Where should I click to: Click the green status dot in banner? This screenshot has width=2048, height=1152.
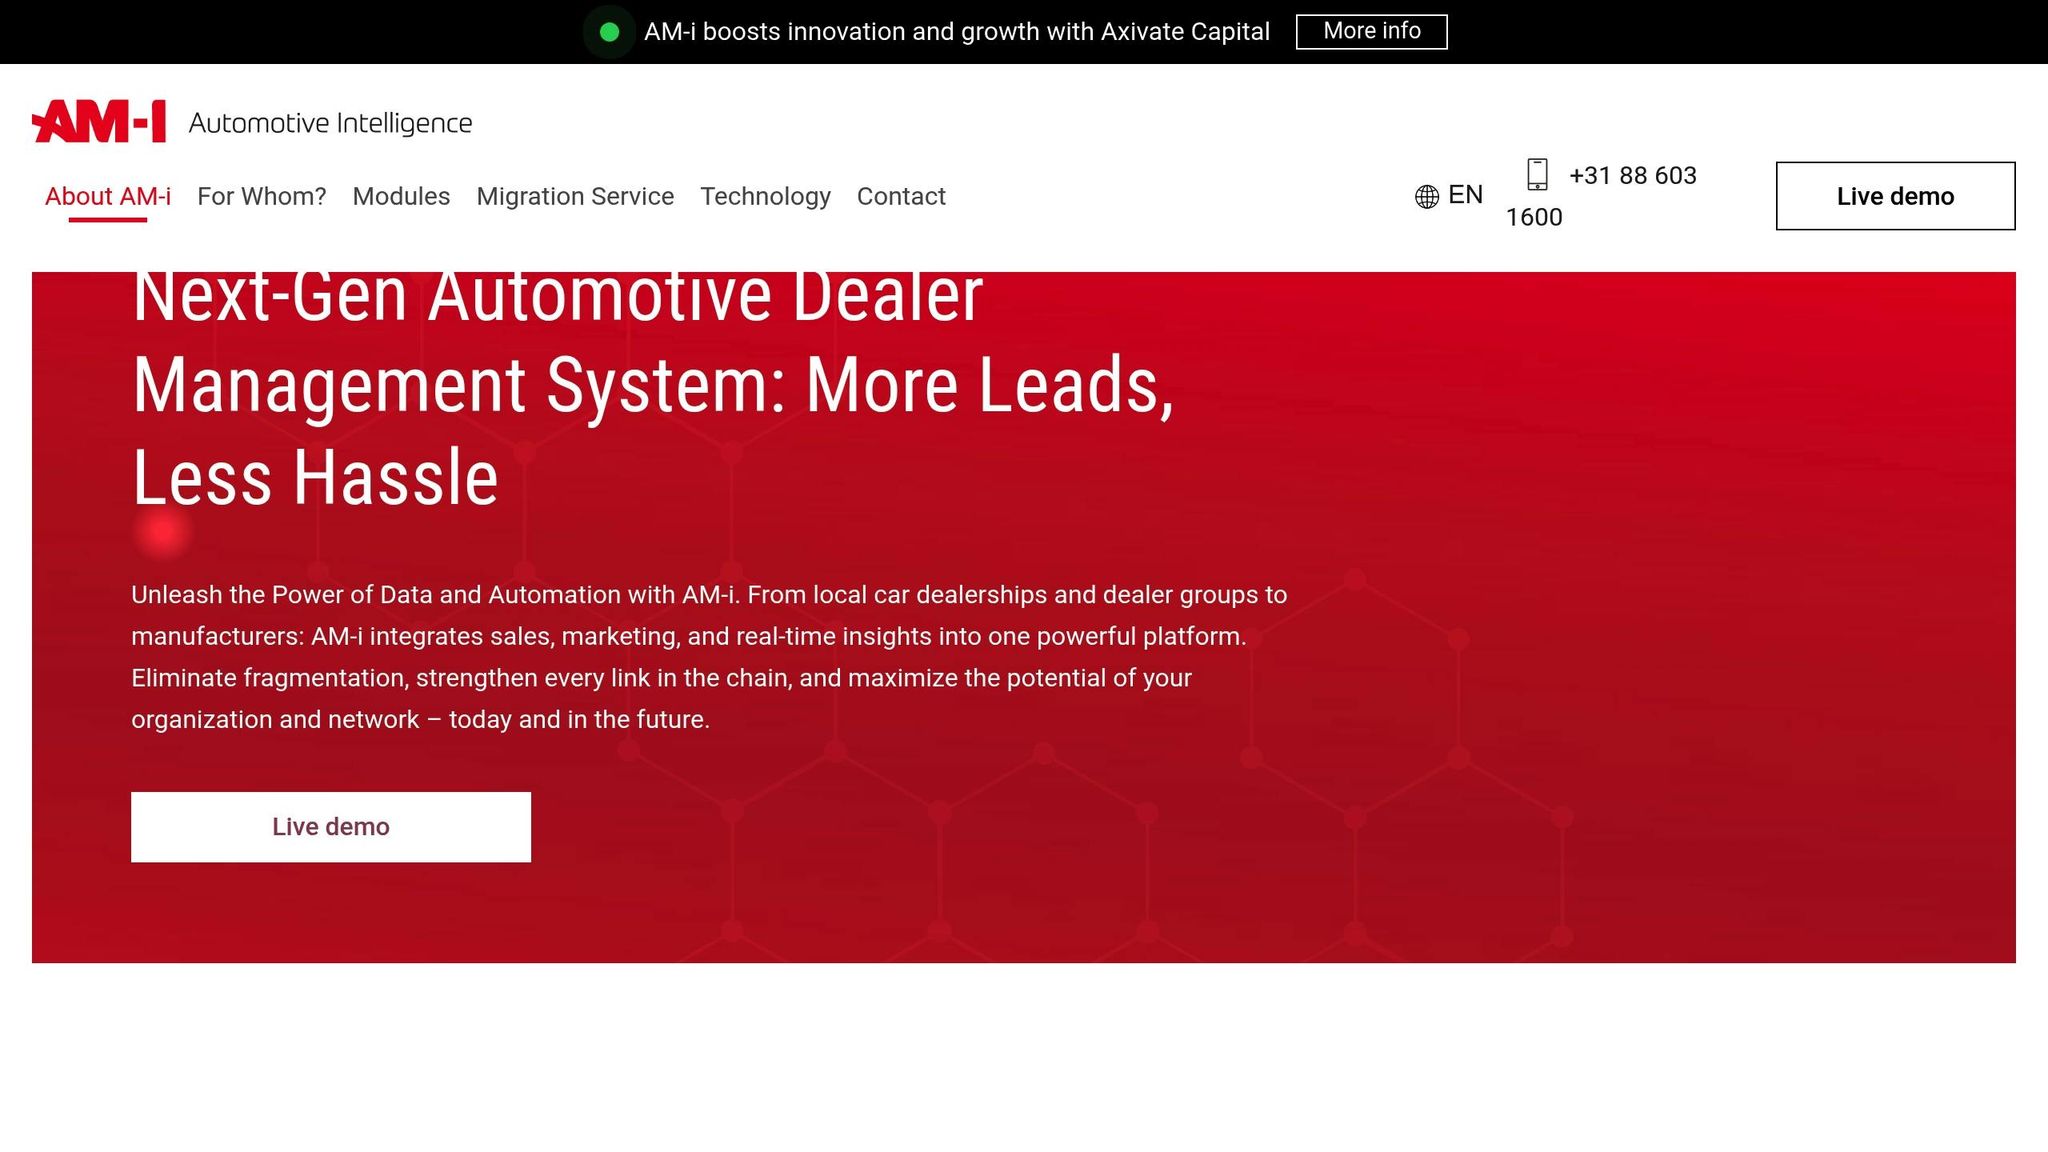coord(609,32)
